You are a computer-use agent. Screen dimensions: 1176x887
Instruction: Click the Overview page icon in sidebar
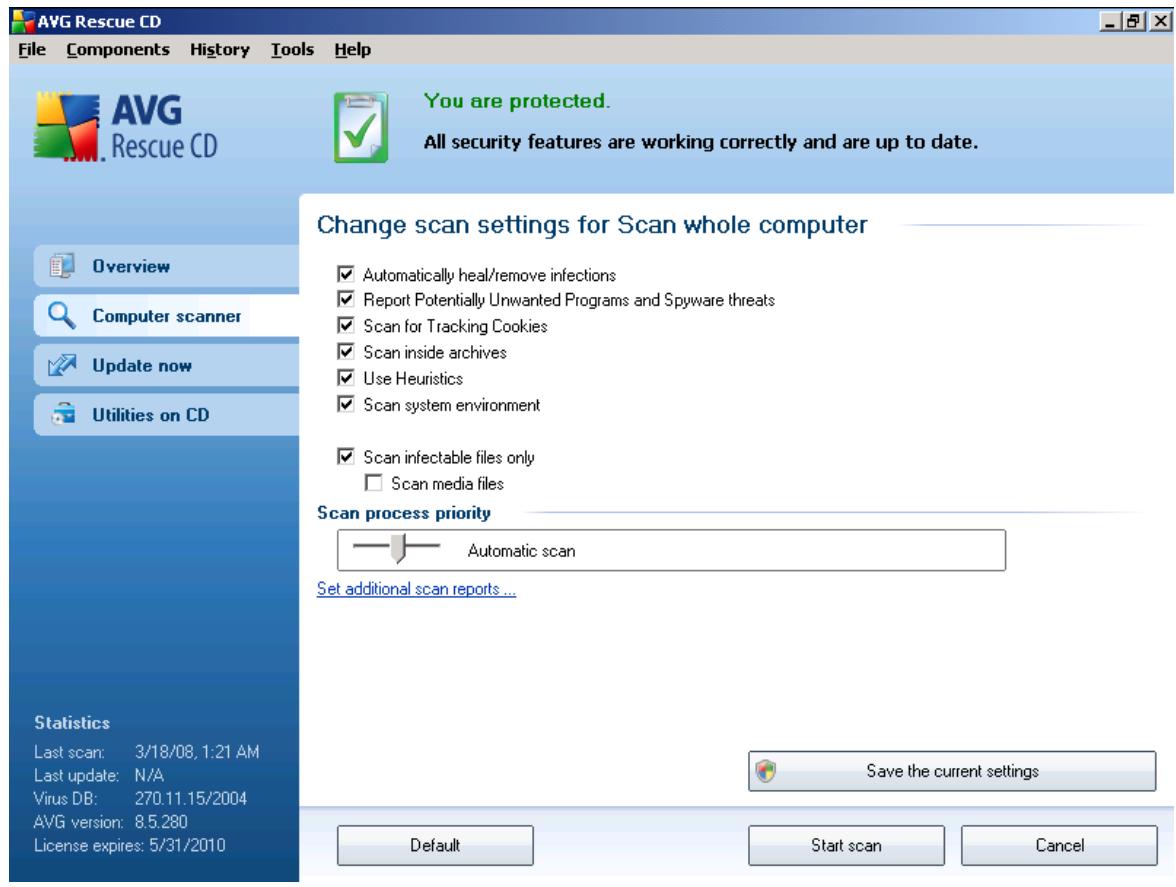tap(62, 266)
